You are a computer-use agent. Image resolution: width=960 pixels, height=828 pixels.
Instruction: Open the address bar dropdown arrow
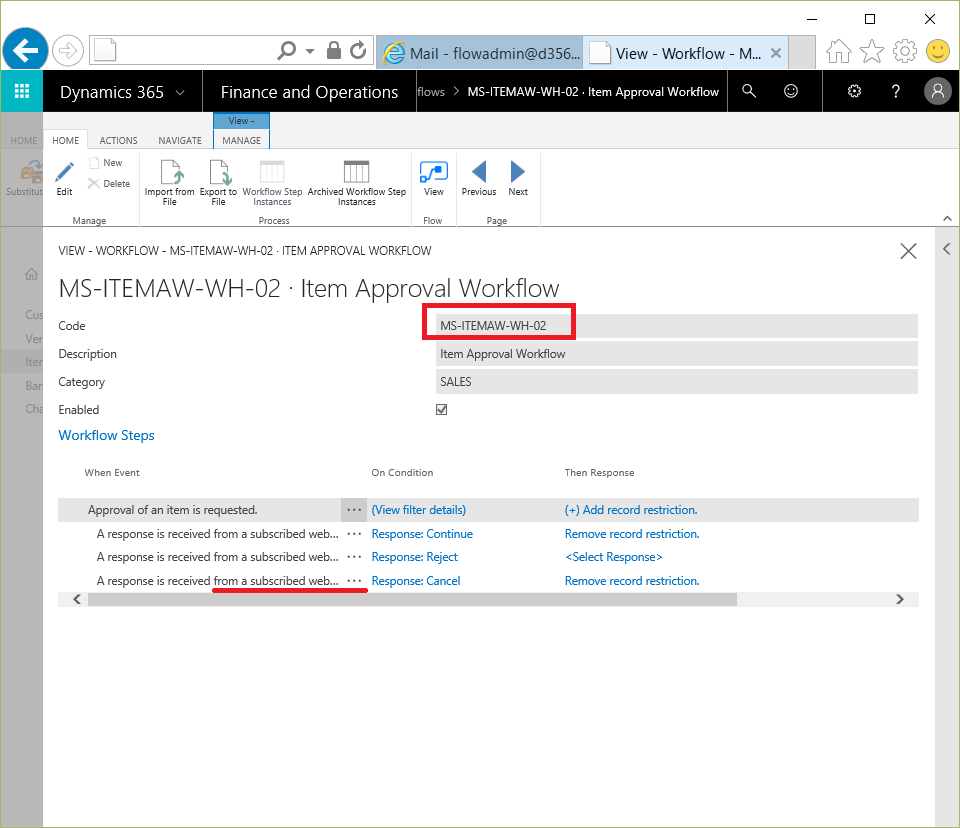click(x=310, y=51)
